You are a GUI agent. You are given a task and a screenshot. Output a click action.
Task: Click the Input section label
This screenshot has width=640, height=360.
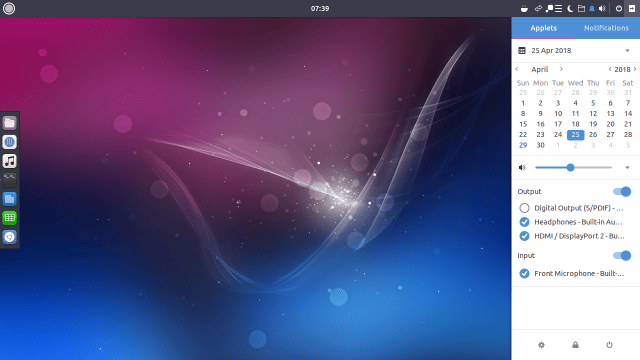(526, 256)
